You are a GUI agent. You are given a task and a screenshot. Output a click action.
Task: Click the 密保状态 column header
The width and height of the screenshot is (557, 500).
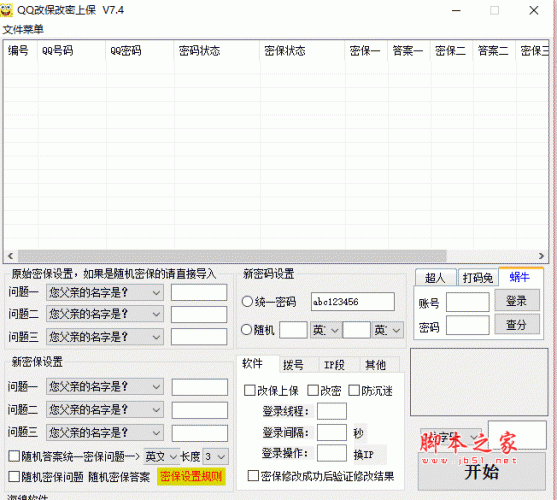pyautogui.click(x=302, y=51)
